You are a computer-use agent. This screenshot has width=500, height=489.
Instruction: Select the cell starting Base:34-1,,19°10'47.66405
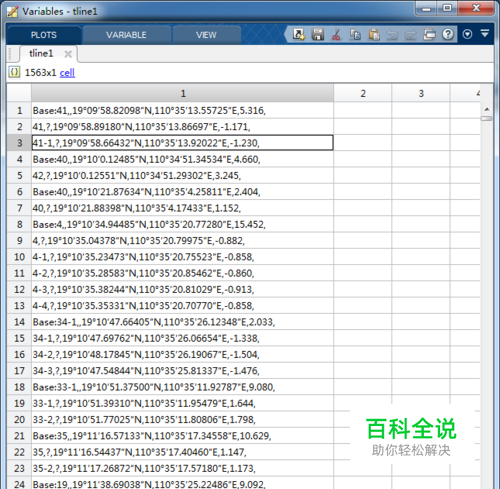[x=183, y=322]
